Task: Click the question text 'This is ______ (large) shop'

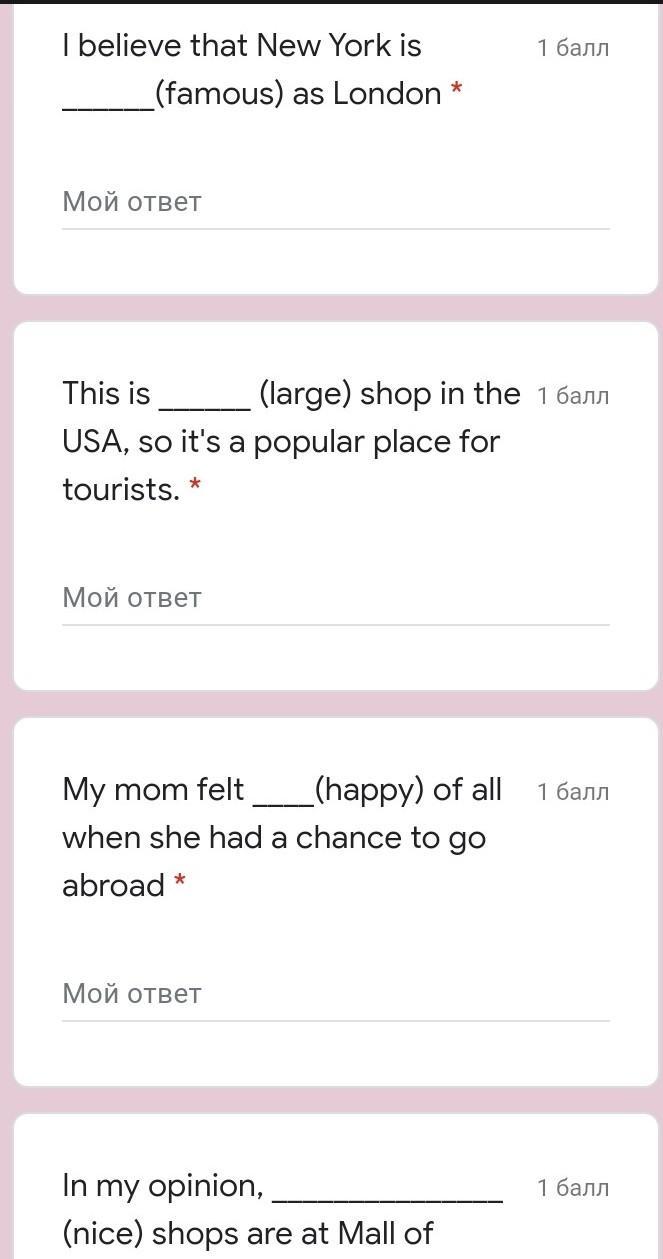Action: 290,394
